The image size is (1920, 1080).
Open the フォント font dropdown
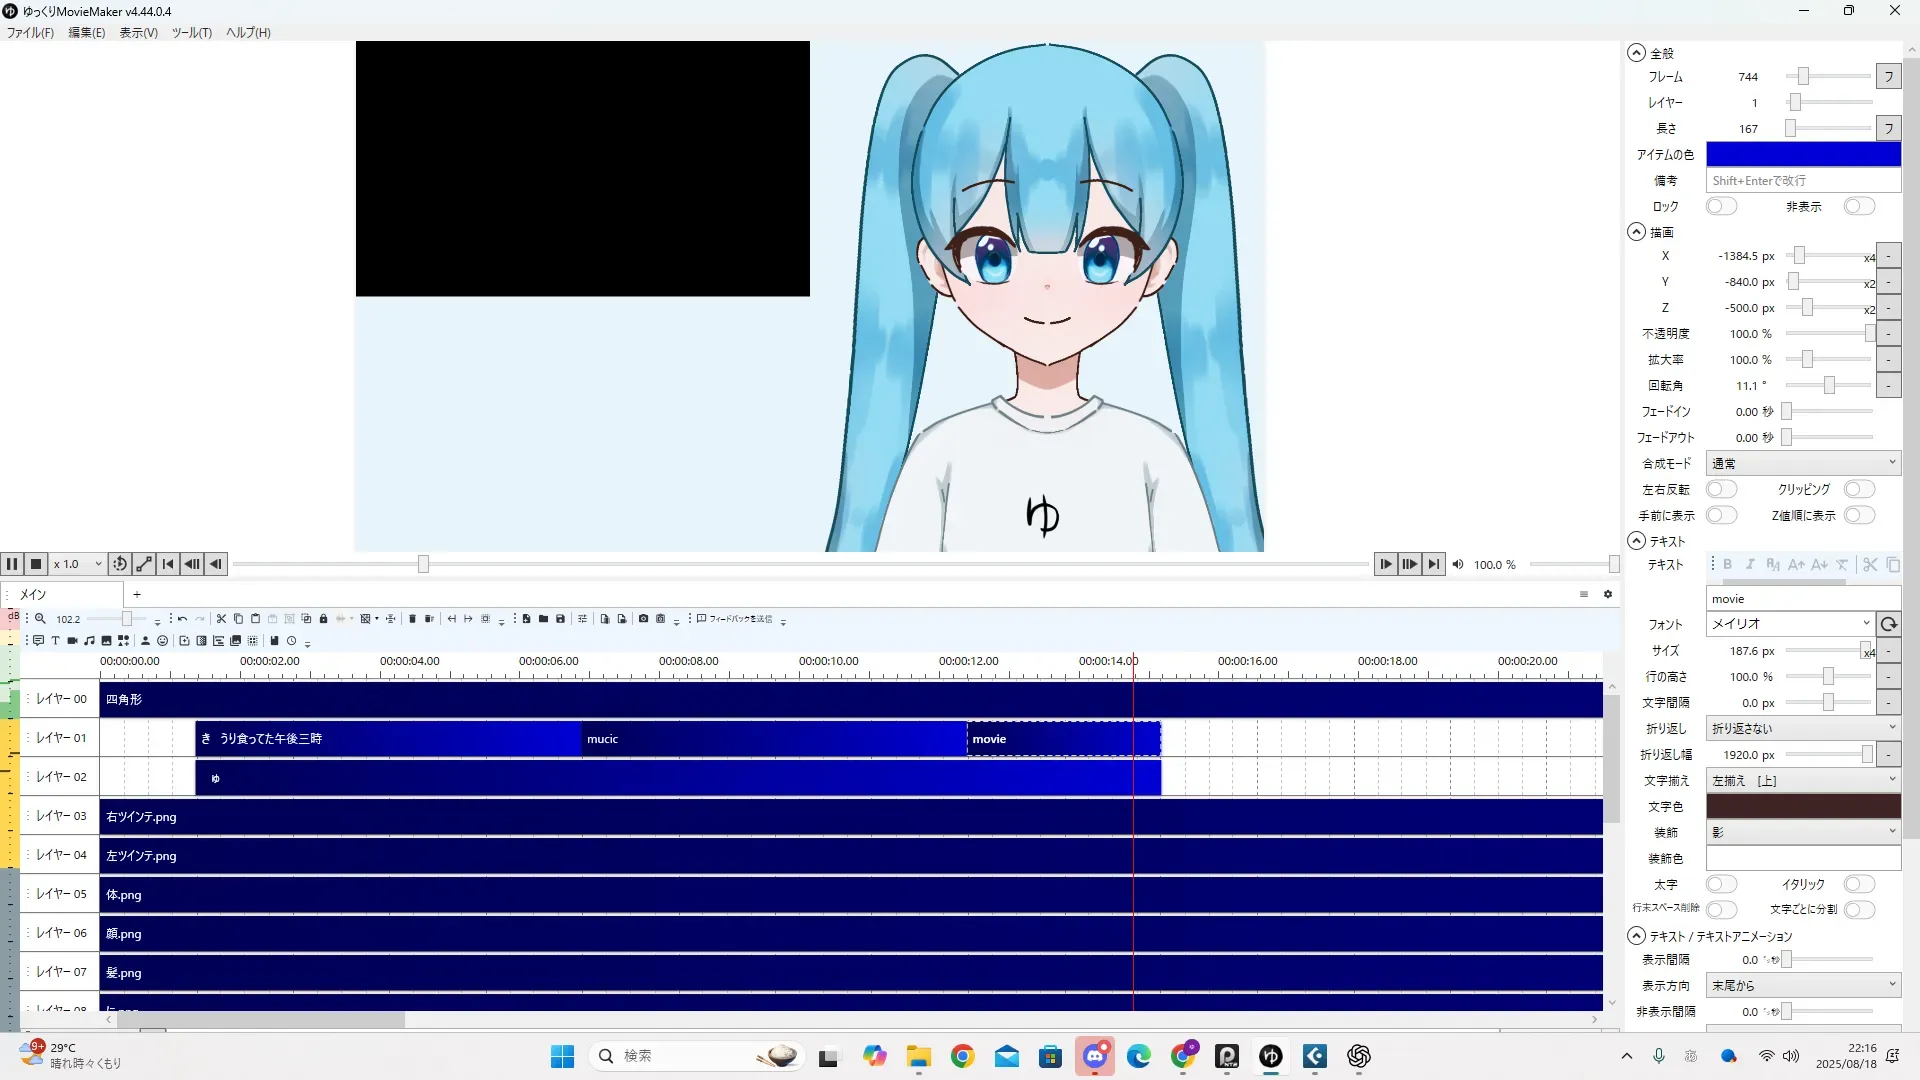(1789, 624)
